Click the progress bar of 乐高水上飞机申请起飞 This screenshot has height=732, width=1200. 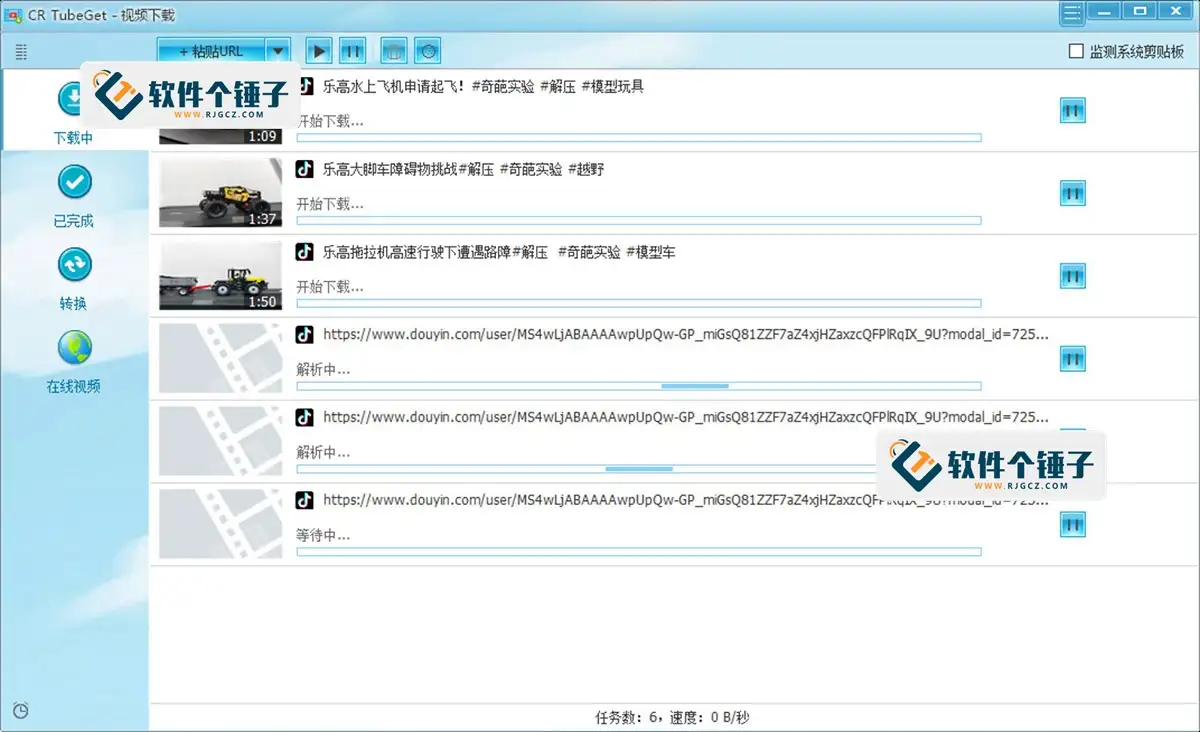tap(639, 138)
